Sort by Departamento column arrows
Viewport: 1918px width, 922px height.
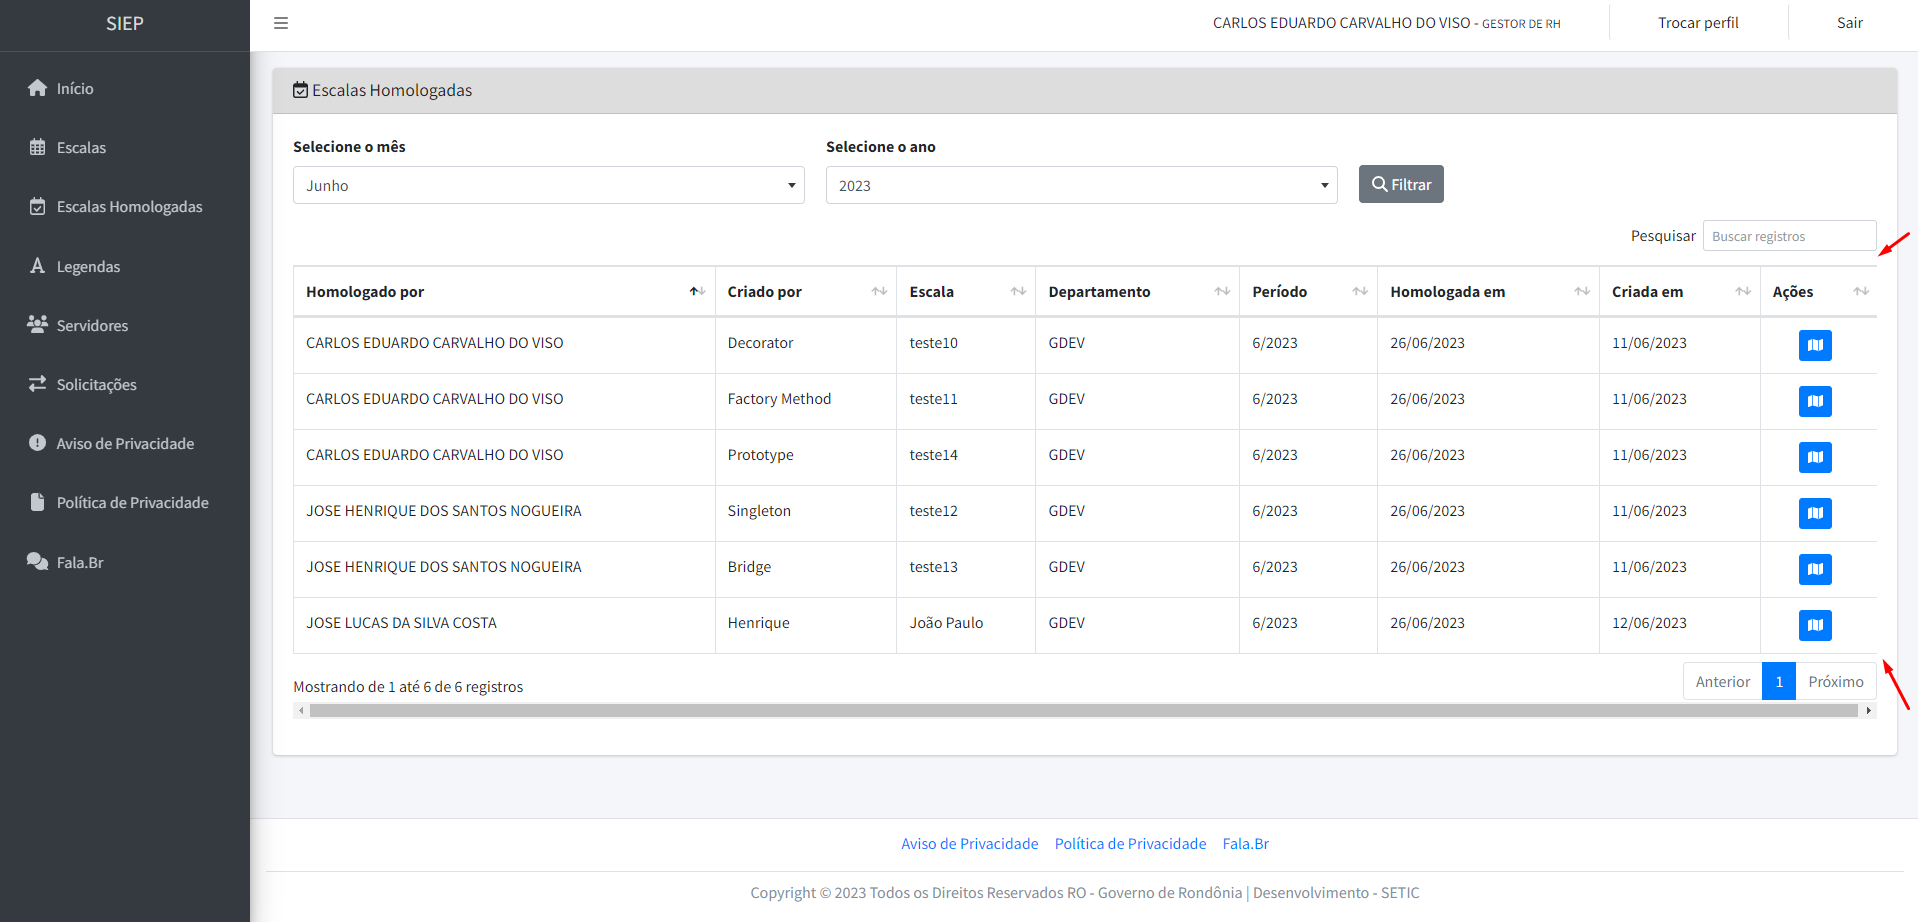pos(1222,291)
